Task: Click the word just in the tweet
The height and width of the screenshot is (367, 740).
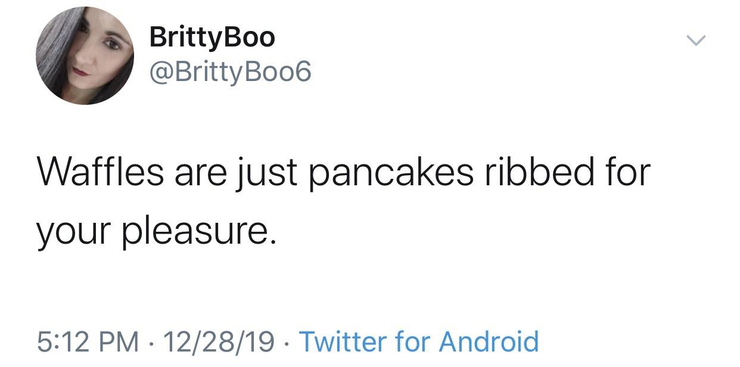Action: pyautogui.click(x=267, y=175)
